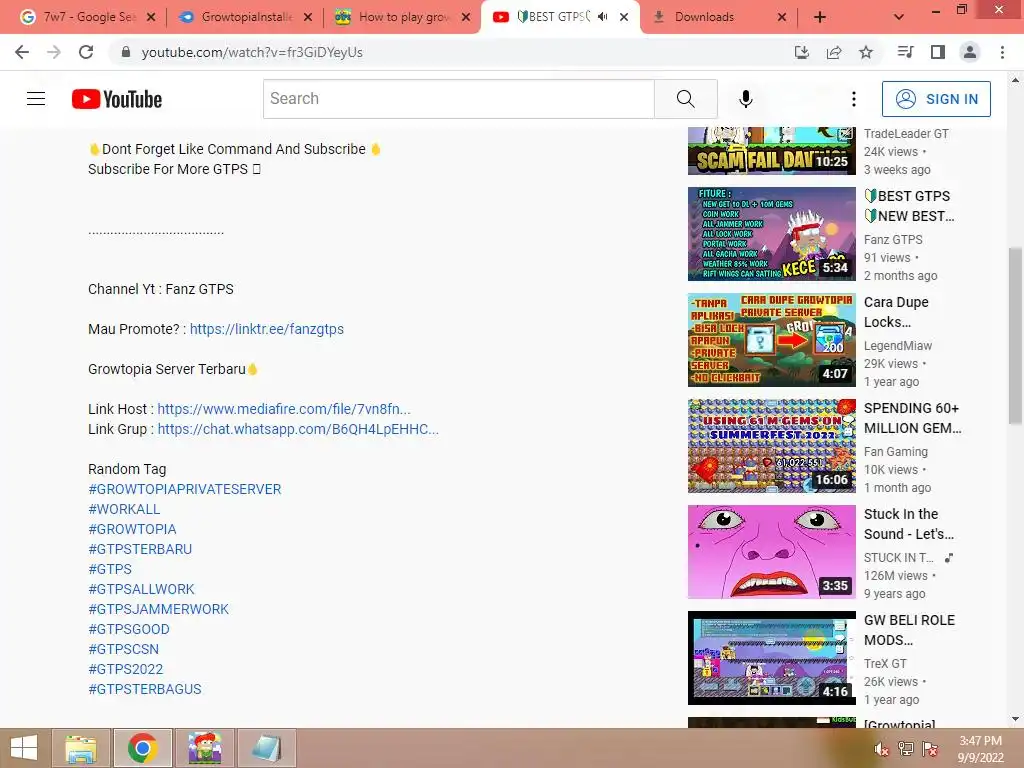Image resolution: width=1024 pixels, height=768 pixels.
Task: Close the BEST GTPS YouTube tab
Action: [624, 17]
